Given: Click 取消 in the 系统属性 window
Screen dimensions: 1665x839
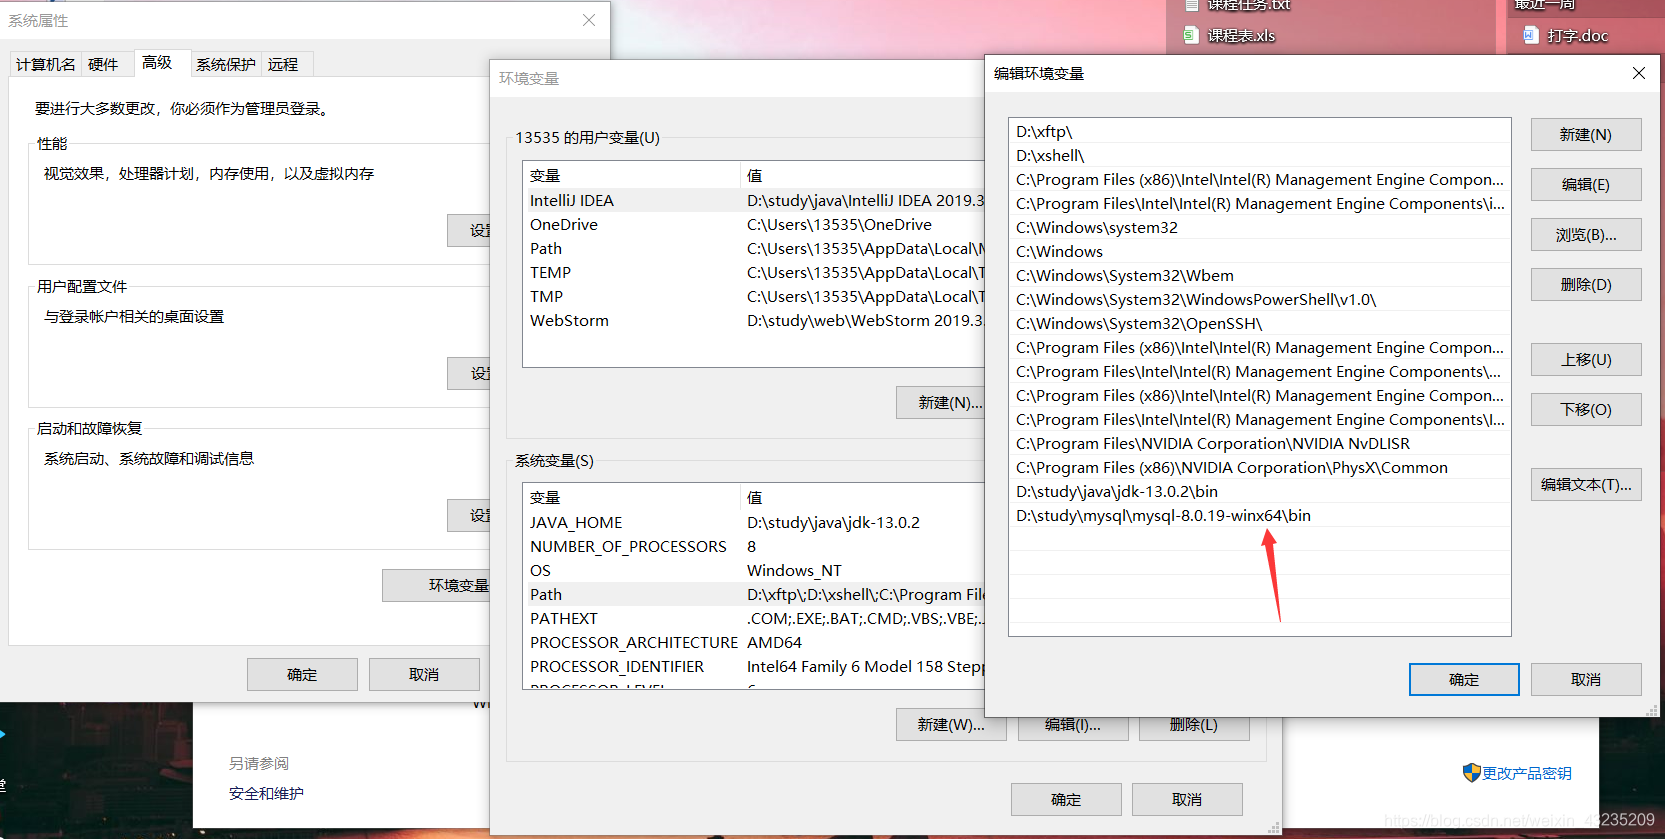Looking at the screenshot, I should pos(424,675).
